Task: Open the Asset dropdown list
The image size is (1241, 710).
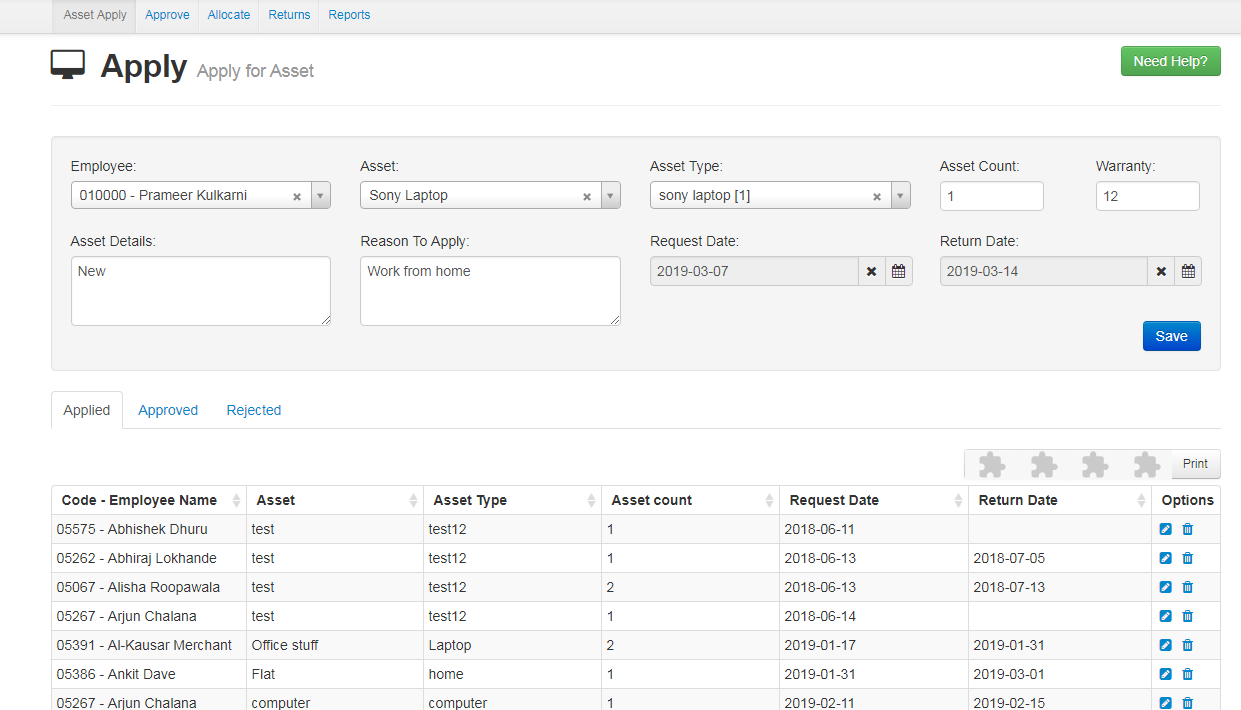Action: 610,196
